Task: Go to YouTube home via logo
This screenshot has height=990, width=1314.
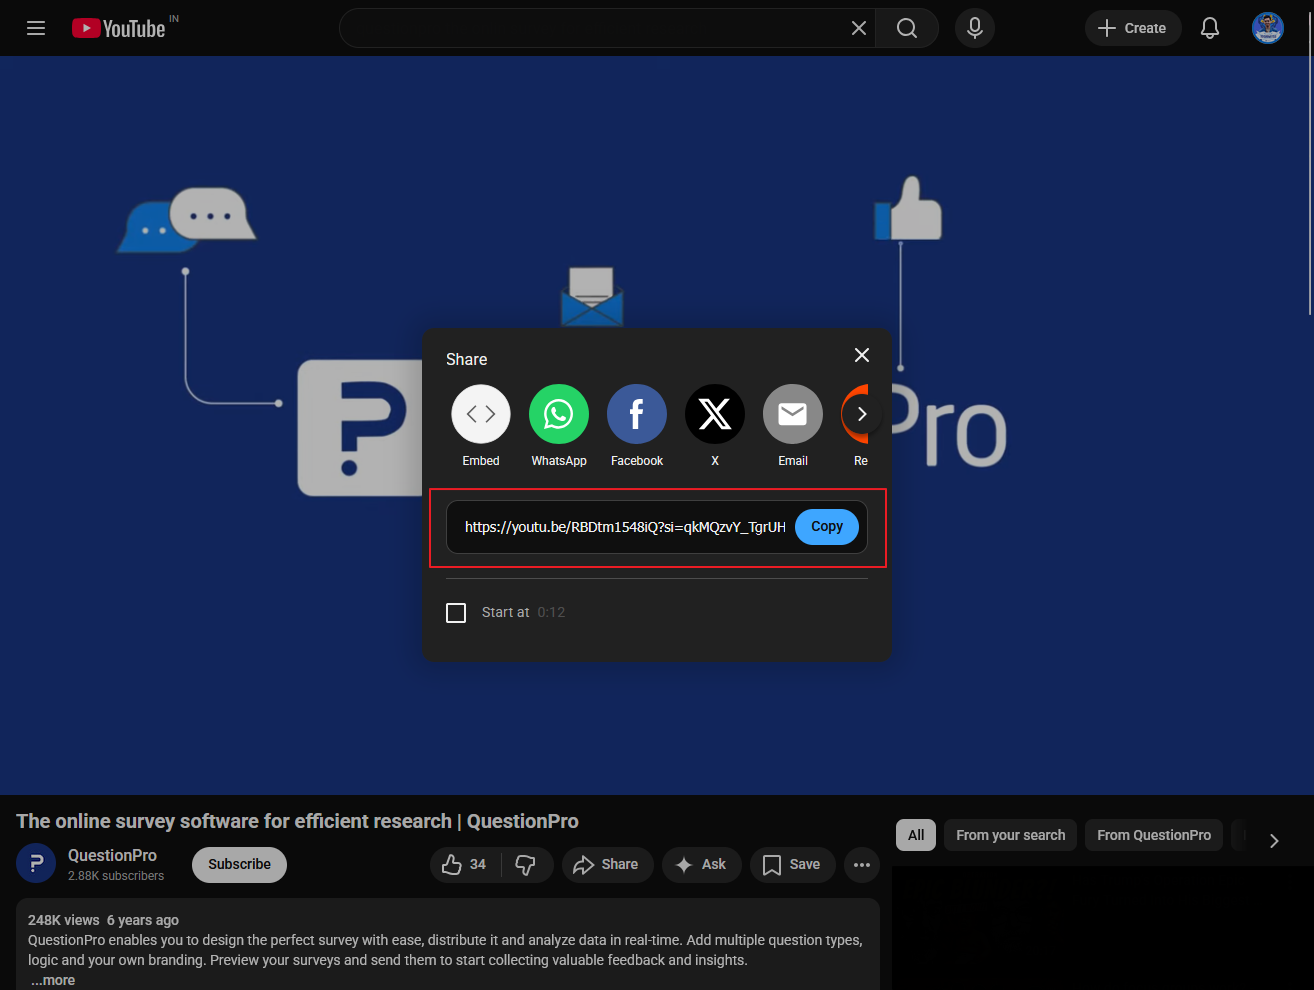Action: coord(119,28)
